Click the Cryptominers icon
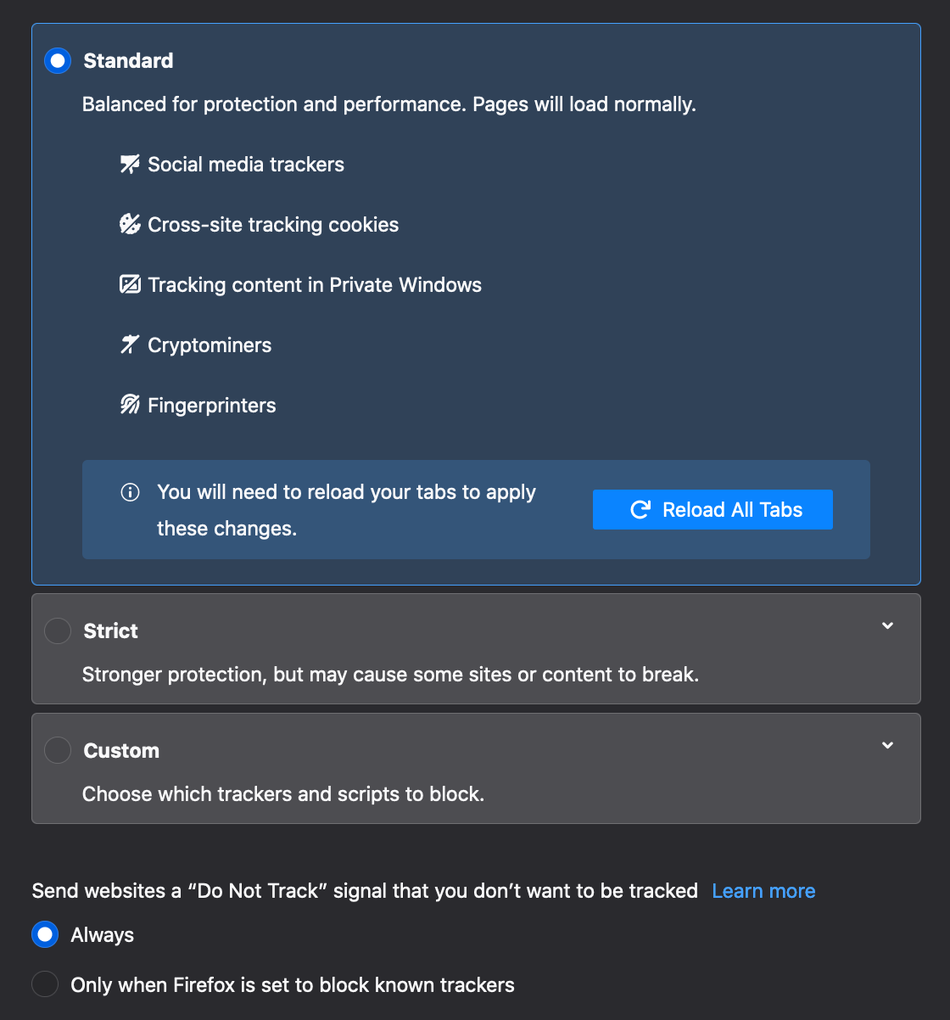 130,345
